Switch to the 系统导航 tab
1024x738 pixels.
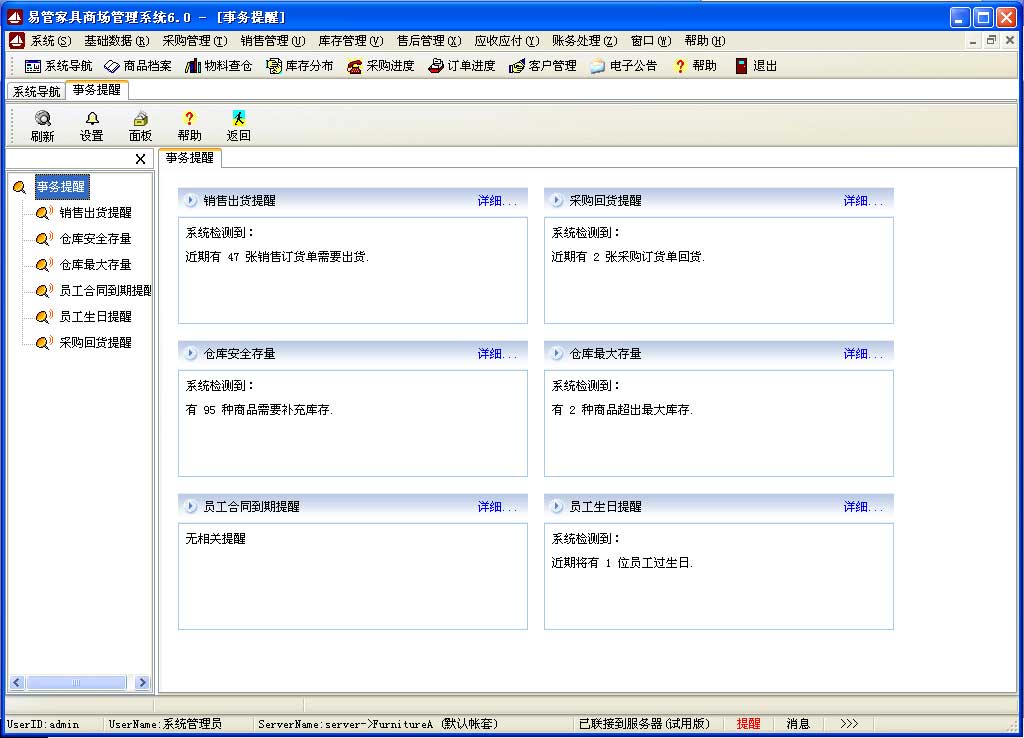tap(36, 91)
